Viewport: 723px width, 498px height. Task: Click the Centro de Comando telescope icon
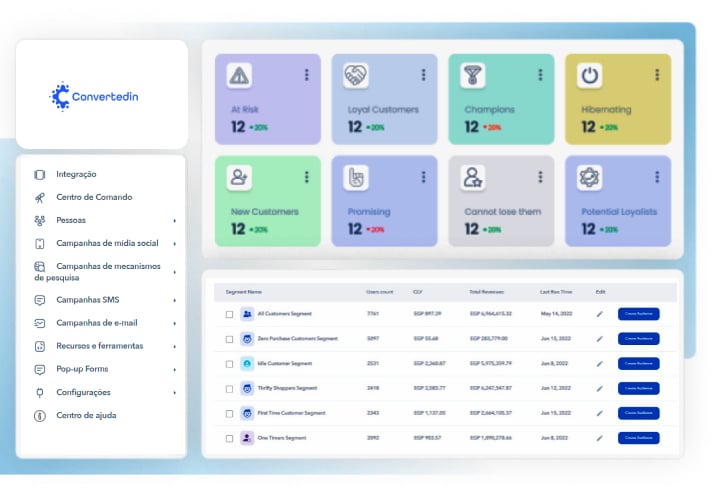click(40, 198)
